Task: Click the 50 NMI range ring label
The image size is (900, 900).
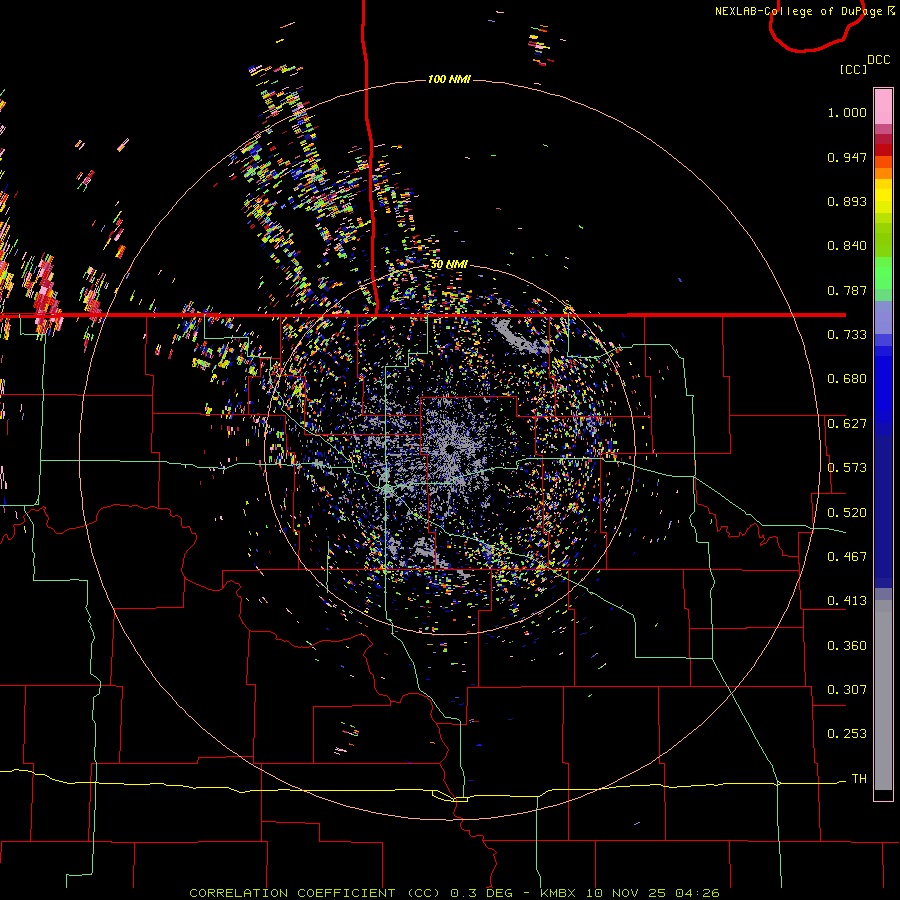Action: tap(449, 265)
